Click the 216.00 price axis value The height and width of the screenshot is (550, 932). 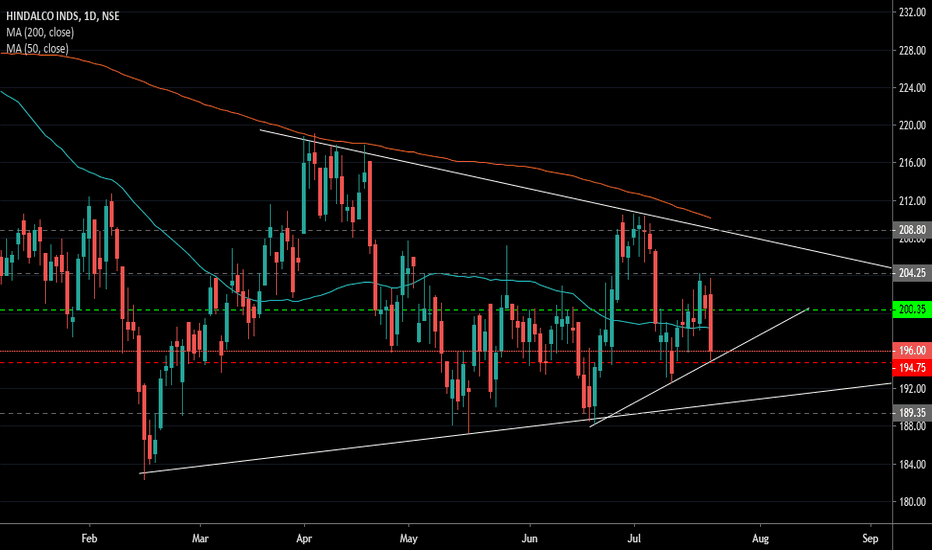tap(912, 162)
